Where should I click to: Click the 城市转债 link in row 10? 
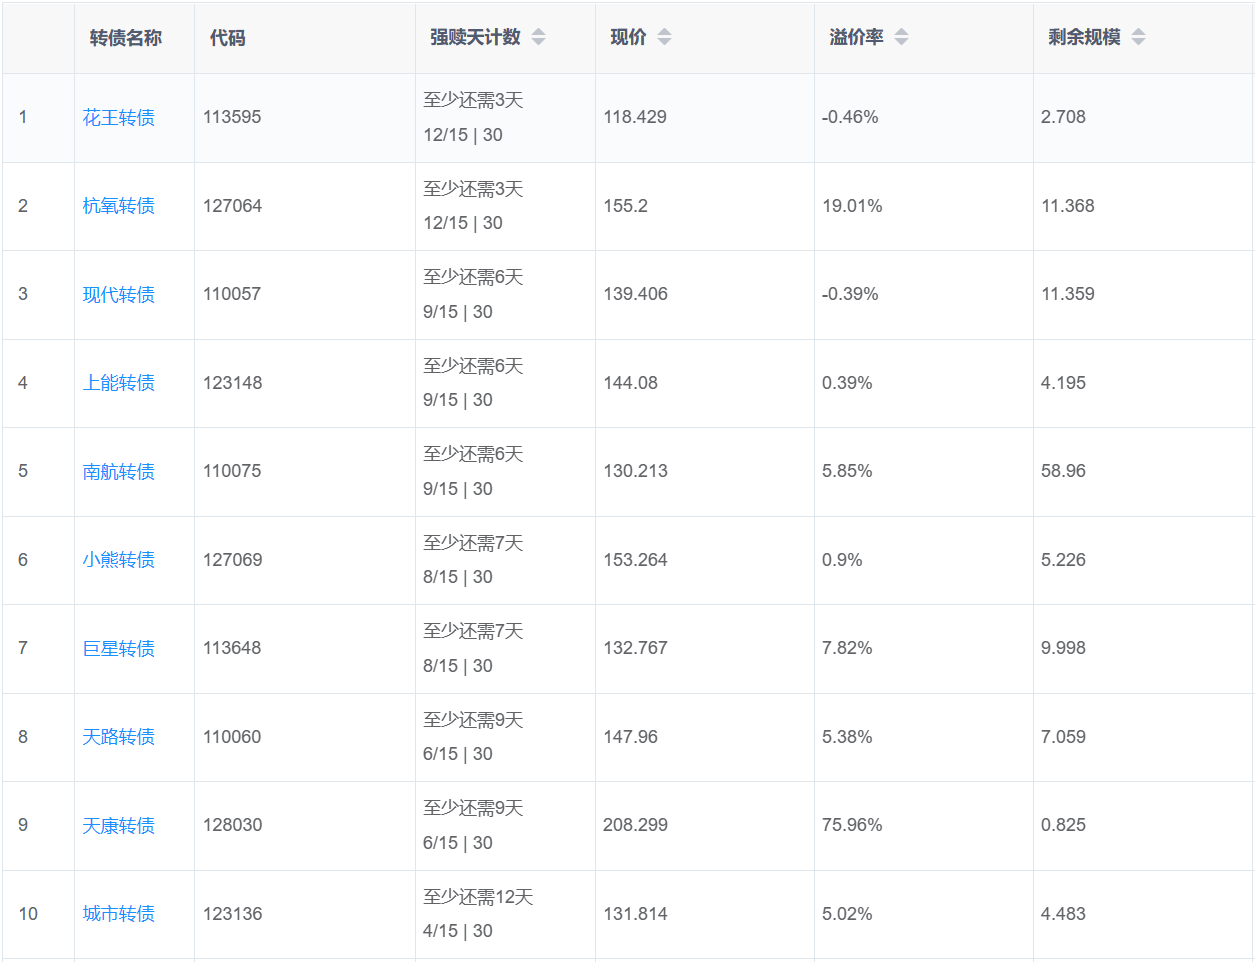(x=118, y=914)
